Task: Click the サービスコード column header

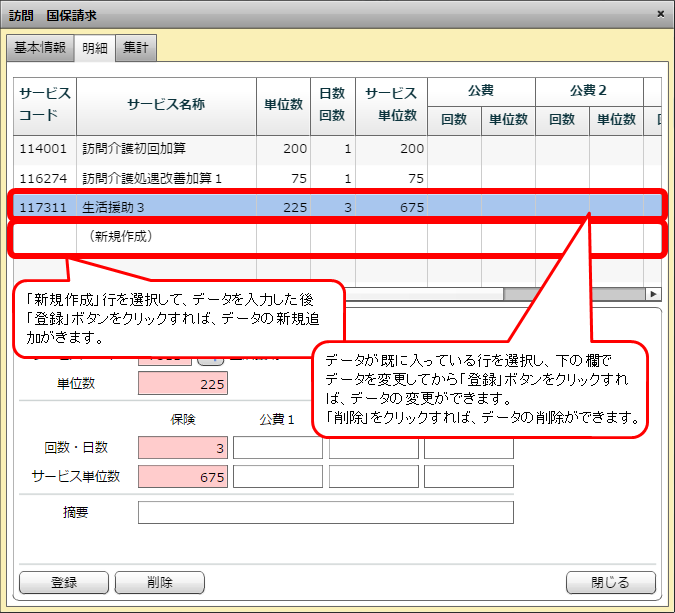Action: click(44, 104)
